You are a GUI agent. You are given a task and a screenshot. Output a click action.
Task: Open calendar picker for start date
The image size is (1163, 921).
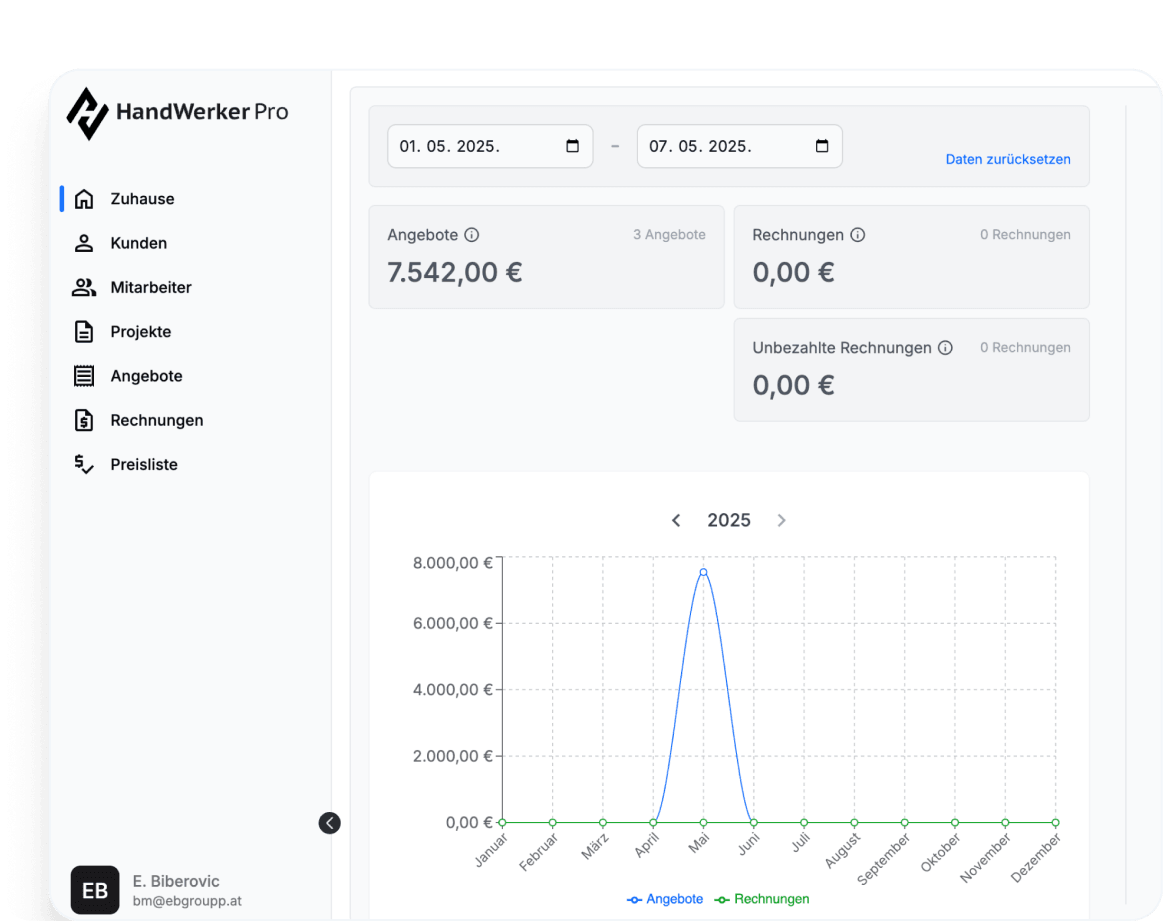pyautogui.click(x=573, y=146)
